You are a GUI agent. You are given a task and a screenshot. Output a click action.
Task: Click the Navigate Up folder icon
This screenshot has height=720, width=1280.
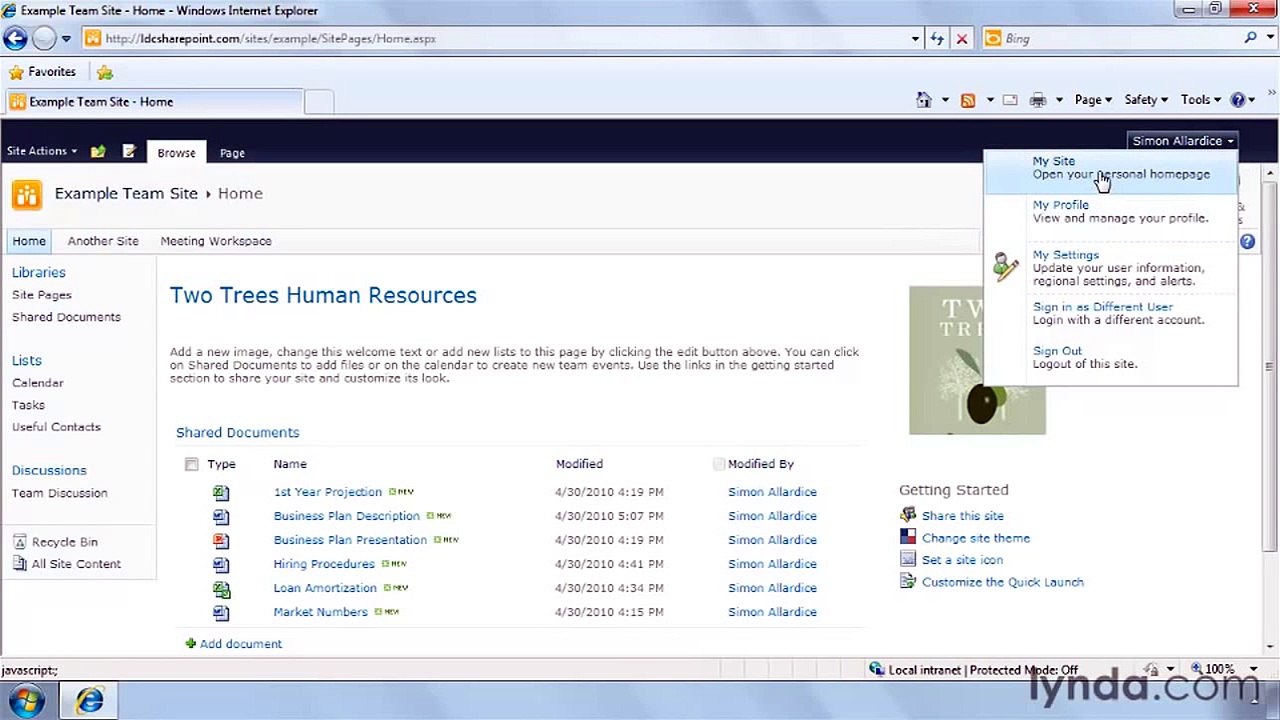click(x=98, y=152)
